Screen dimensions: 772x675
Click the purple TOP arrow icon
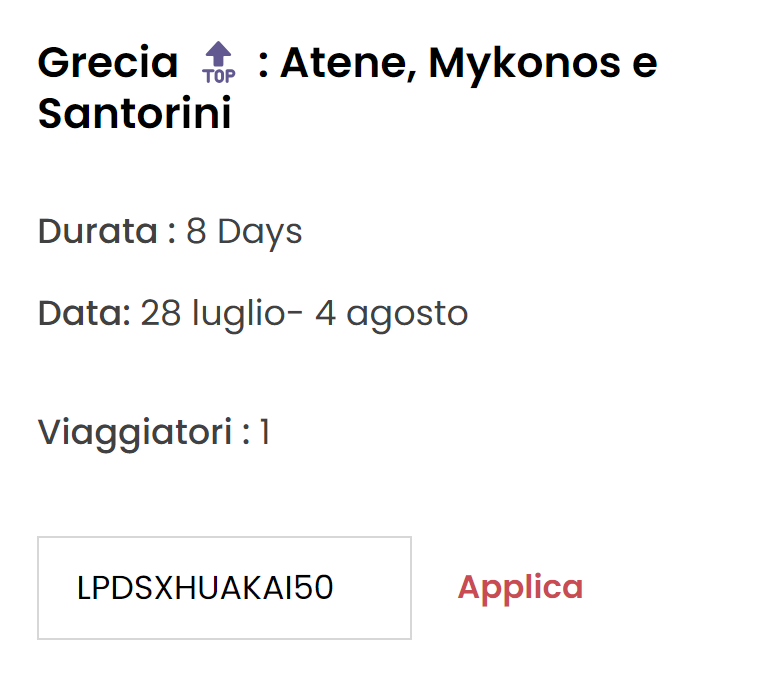coord(218,56)
